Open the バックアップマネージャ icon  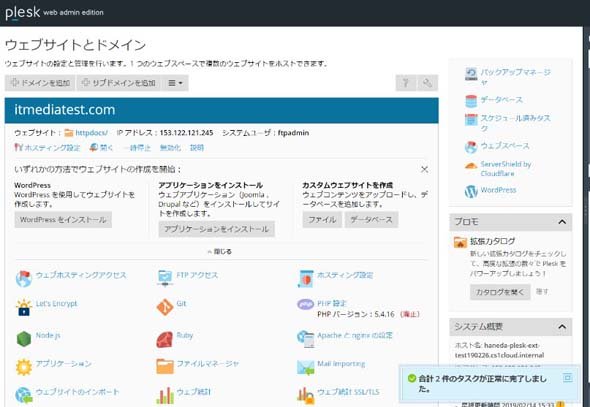point(471,74)
